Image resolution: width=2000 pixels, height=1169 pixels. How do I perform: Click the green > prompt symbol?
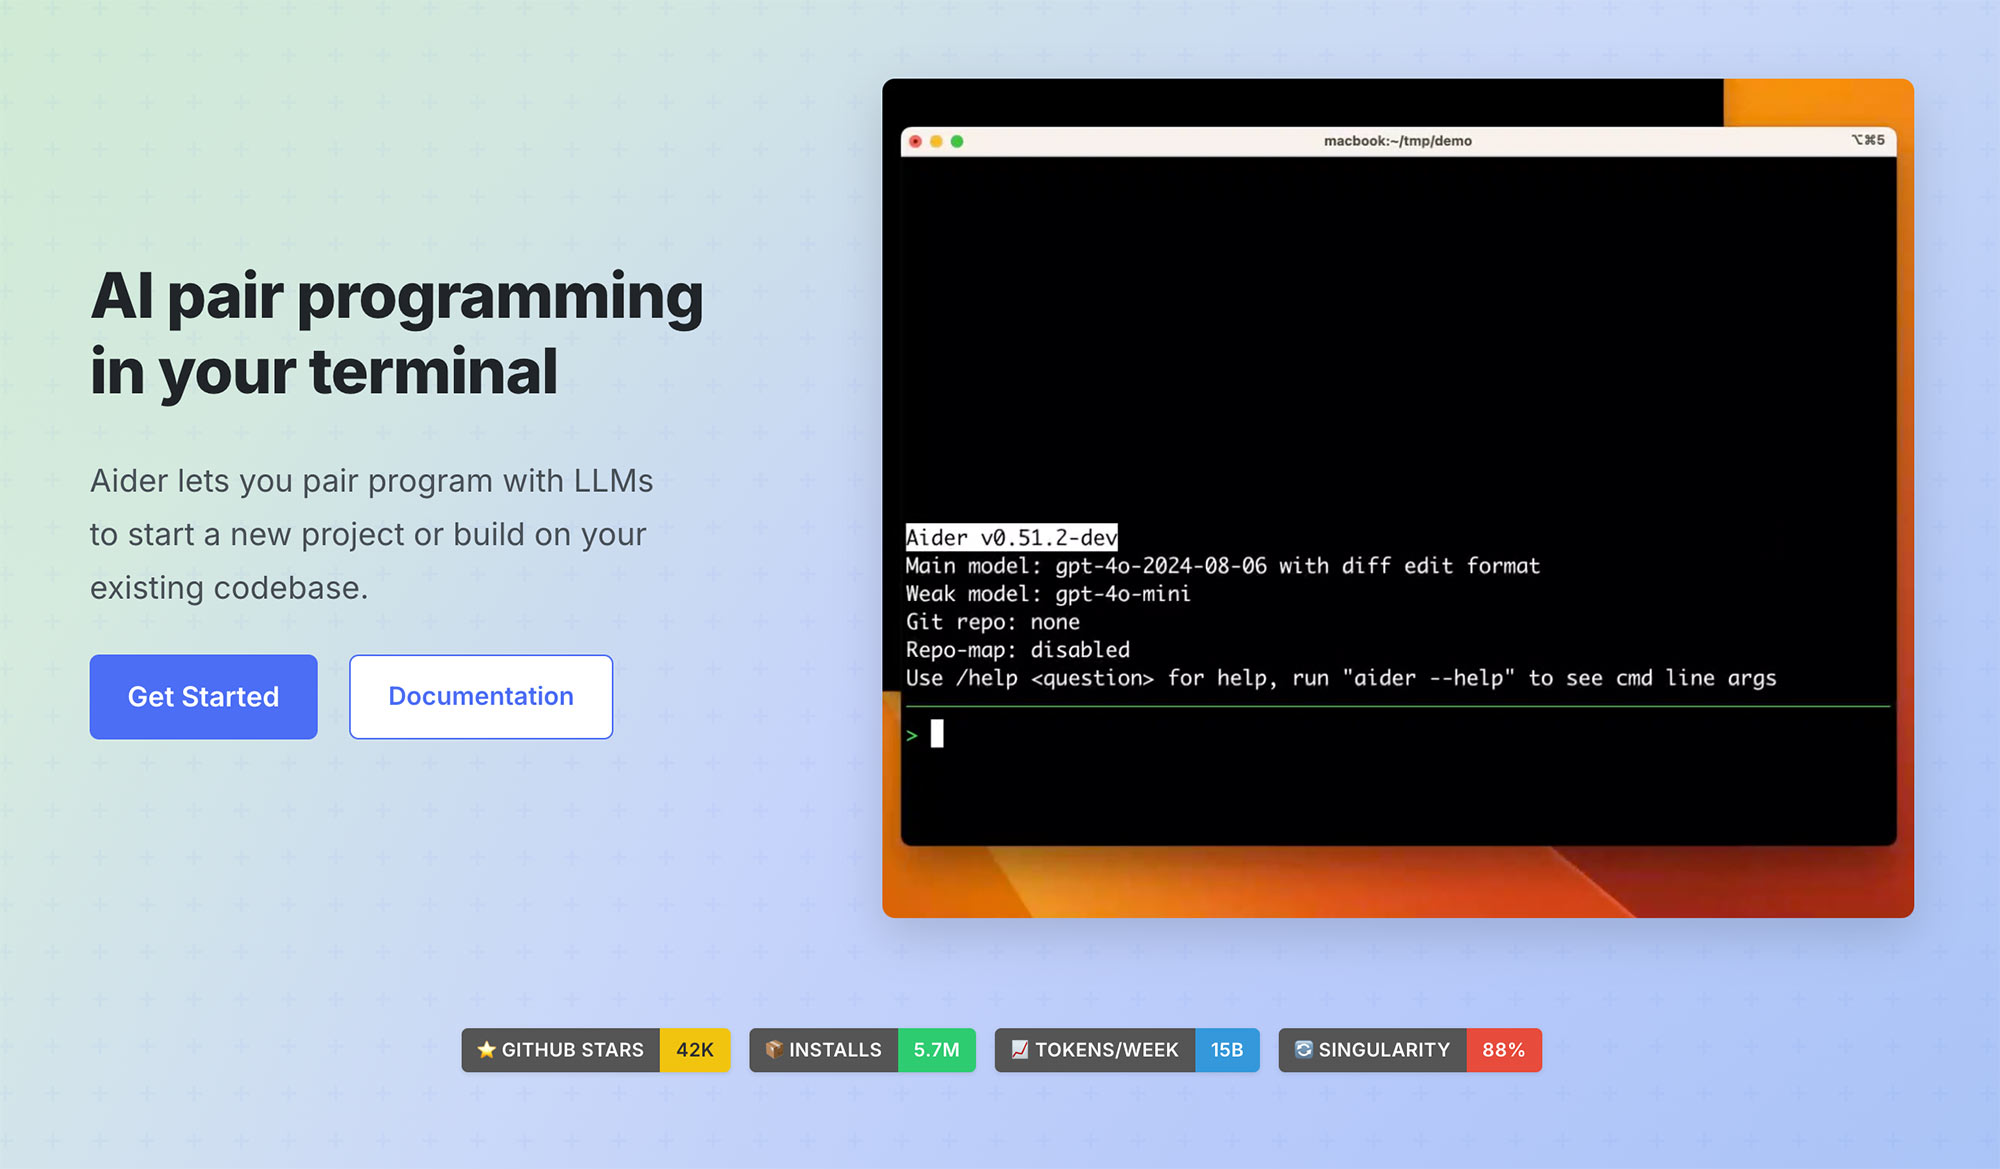(912, 735)
